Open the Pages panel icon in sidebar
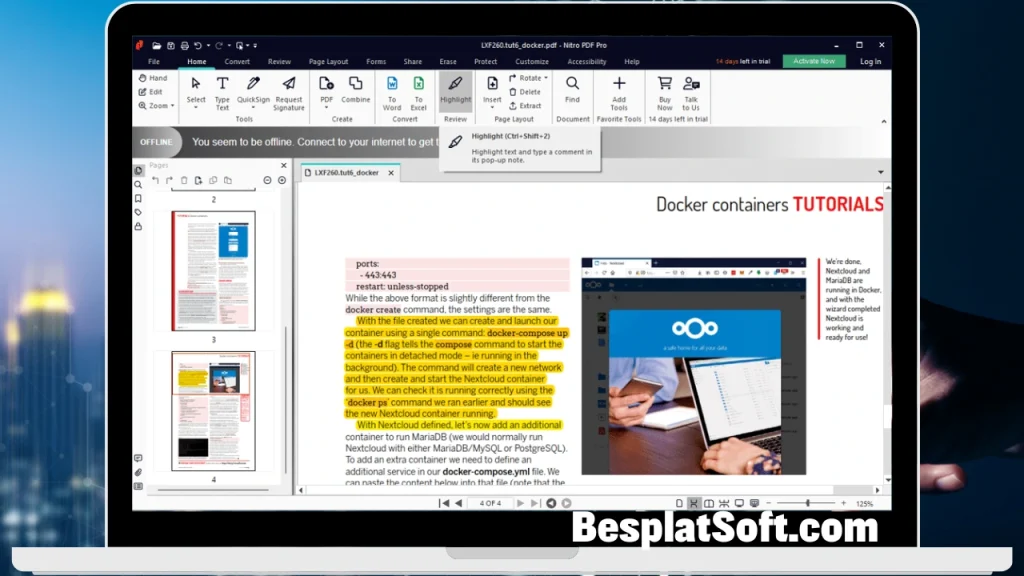The width and height of the screenshot is (1024, 576). (x=137, y=170)
